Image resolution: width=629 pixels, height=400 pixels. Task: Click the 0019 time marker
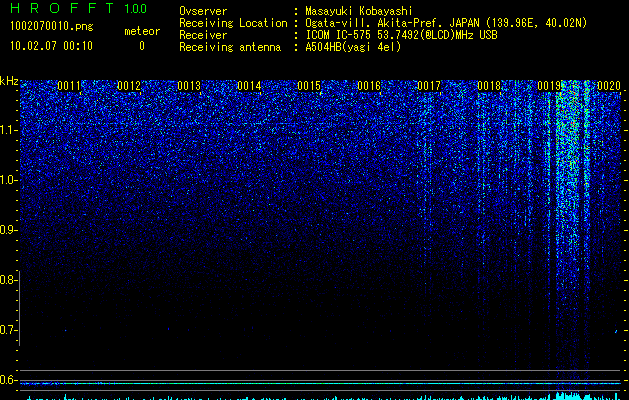[549, 86]
